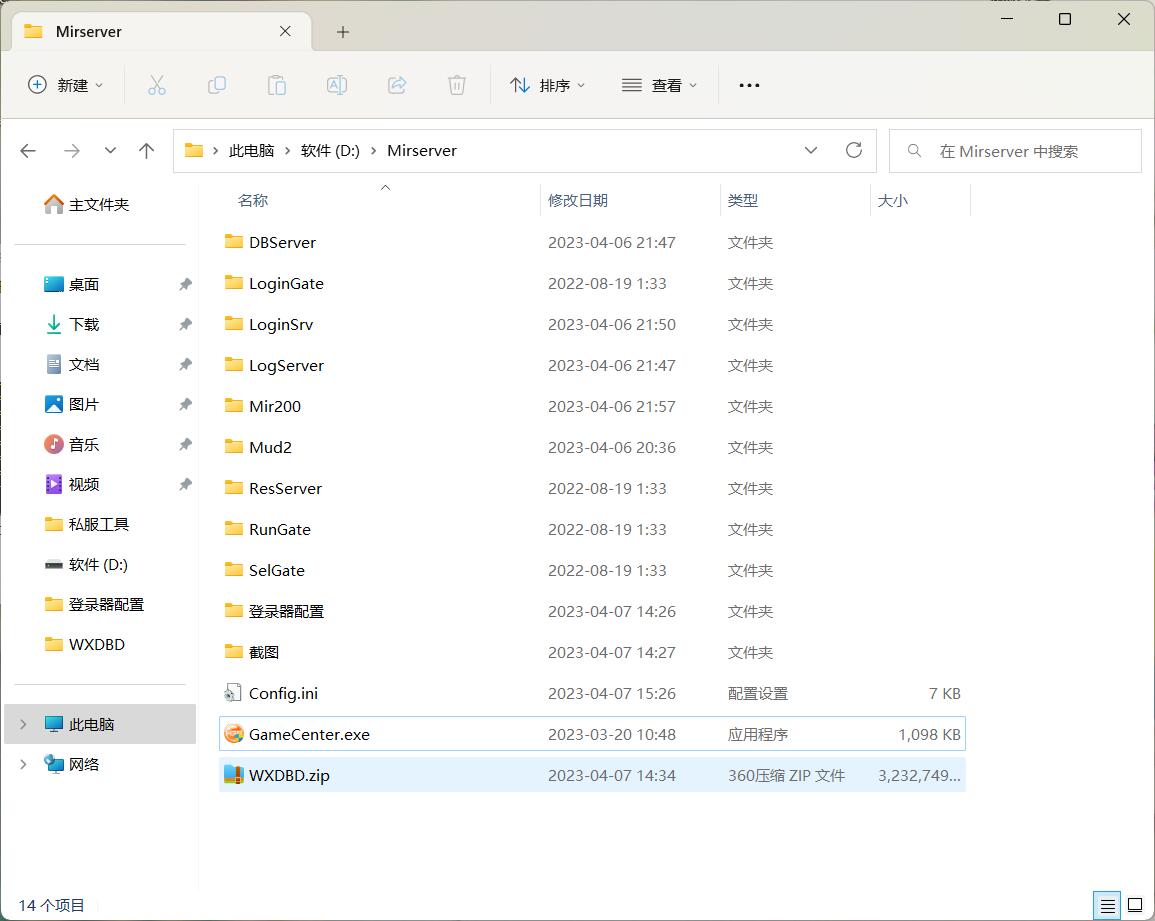
Task: Expand This PC (此电脑) tree node
Action: point(23,724)
